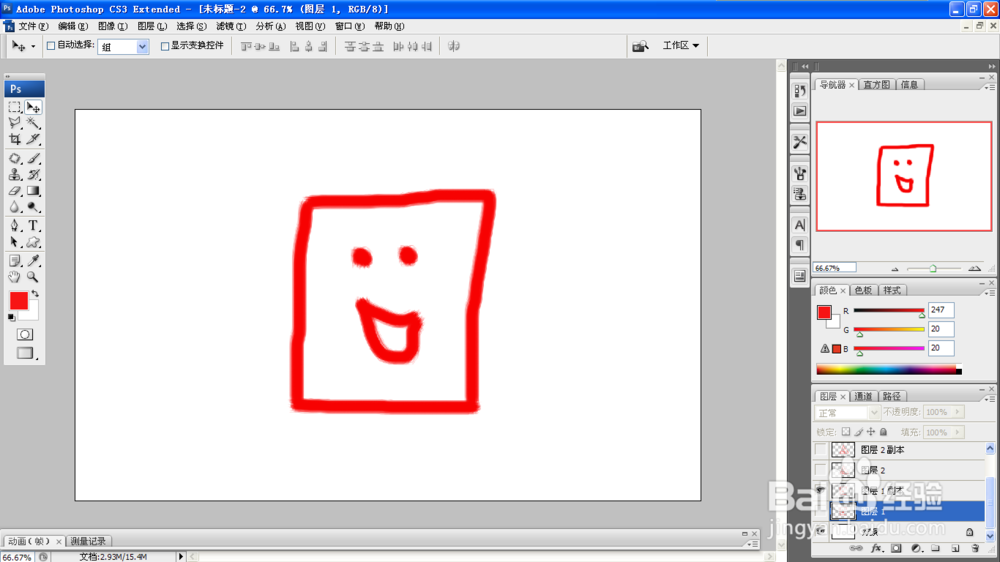Select the Eyedropper tool
Viewport: 1000px width, 562px height.
33,260
